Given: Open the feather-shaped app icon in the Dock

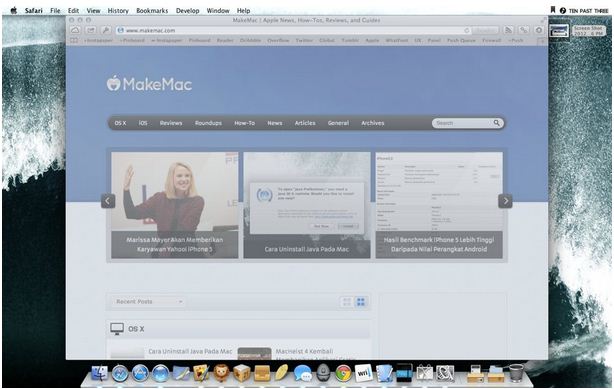Looking at the screenshot, I should (x=282, y=373).
